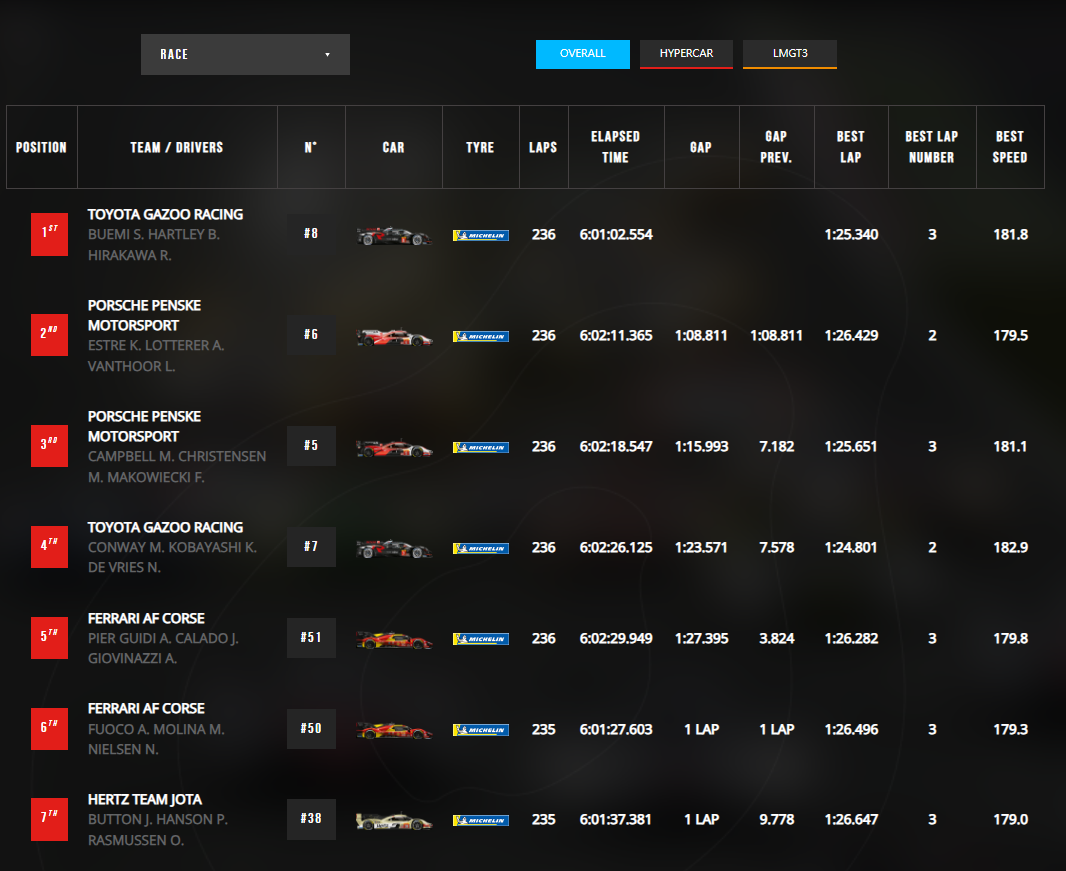Viewport: 1066px width, 871px height.
Task: Click the Jota #38 car image
Action: 394,821
